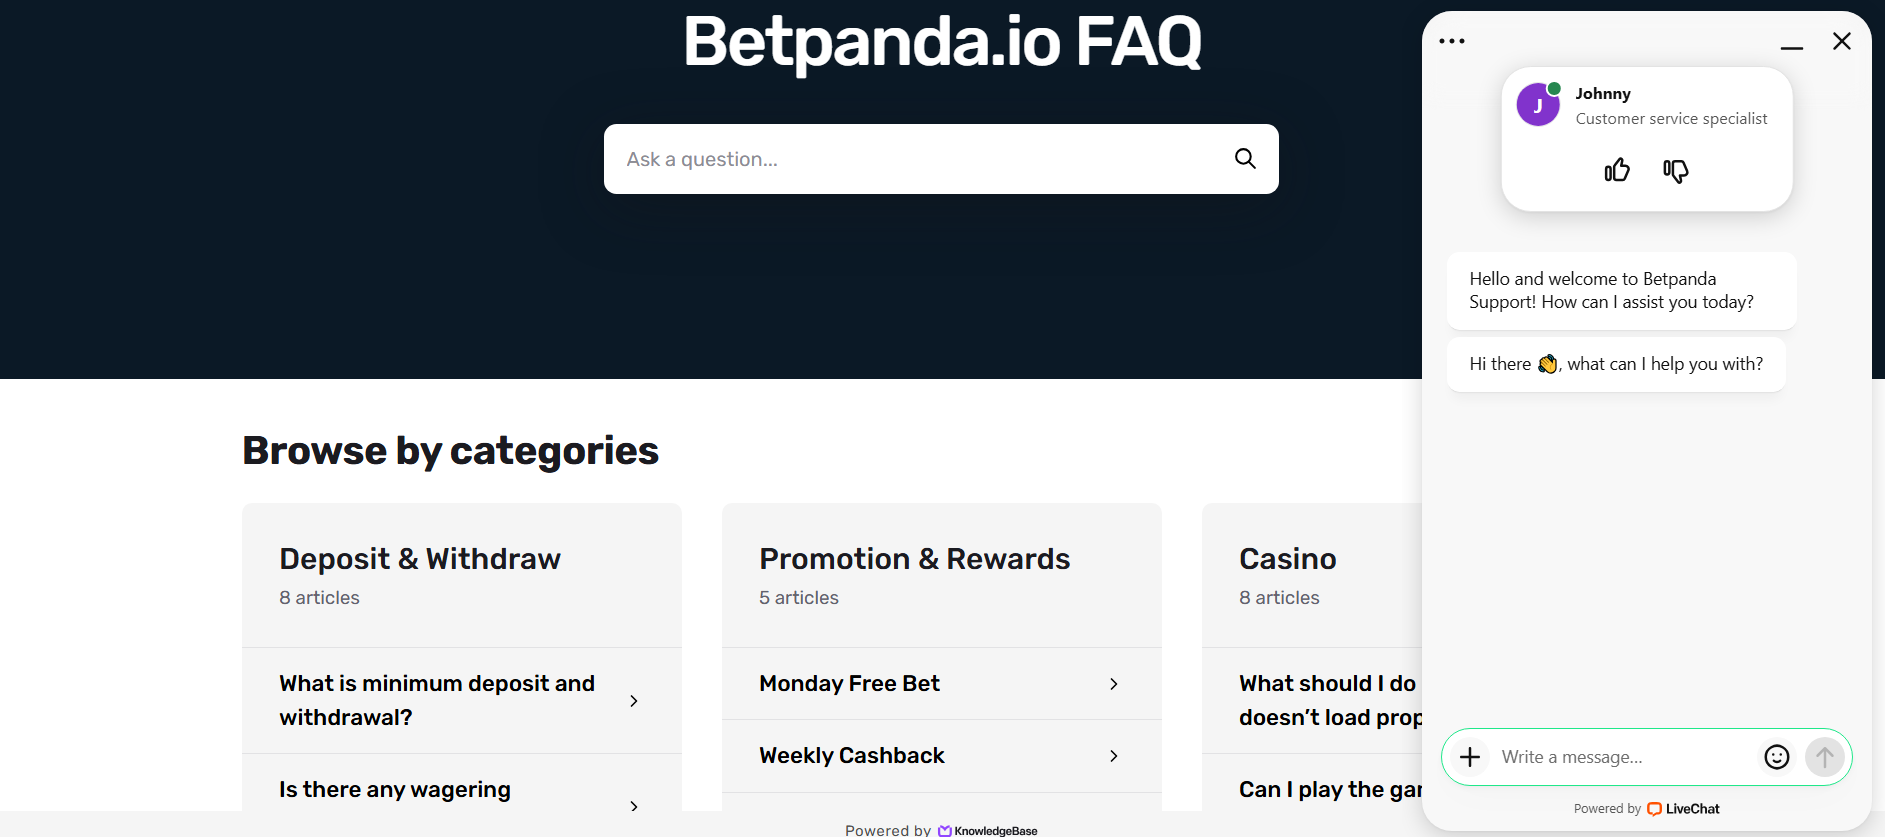Open the Casino category heading
This screenshot has width=1885, height=837.
1288,559
